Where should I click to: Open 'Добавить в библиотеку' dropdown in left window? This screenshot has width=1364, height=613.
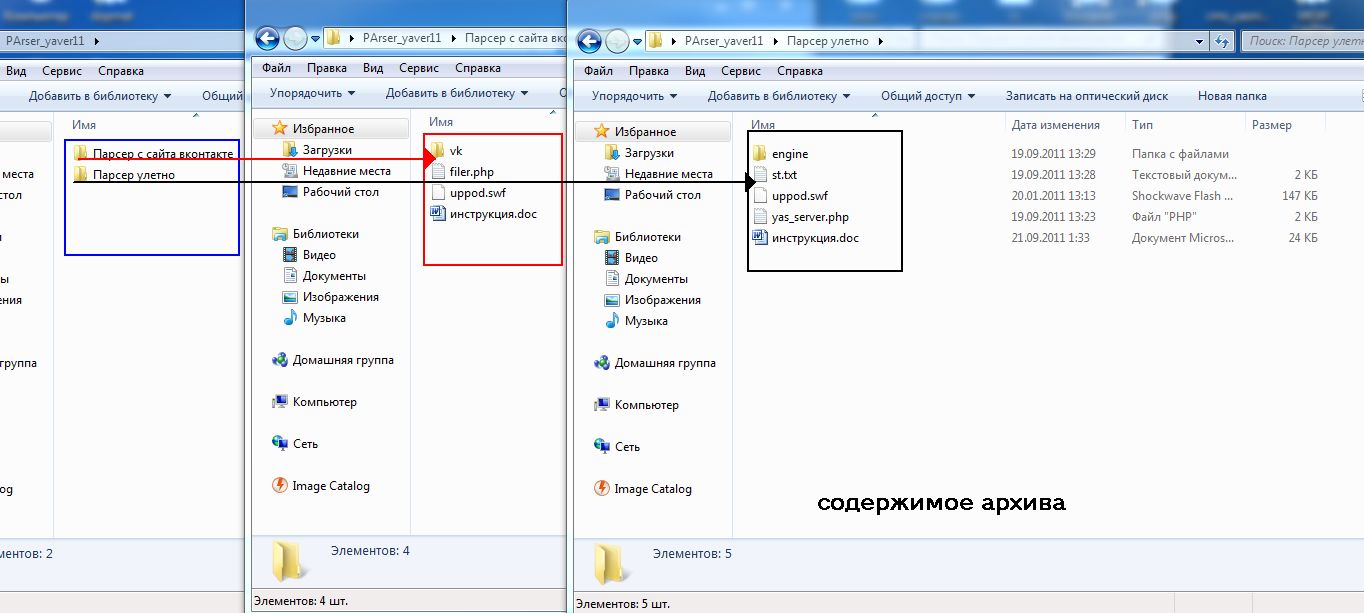(x=100, y=96)
